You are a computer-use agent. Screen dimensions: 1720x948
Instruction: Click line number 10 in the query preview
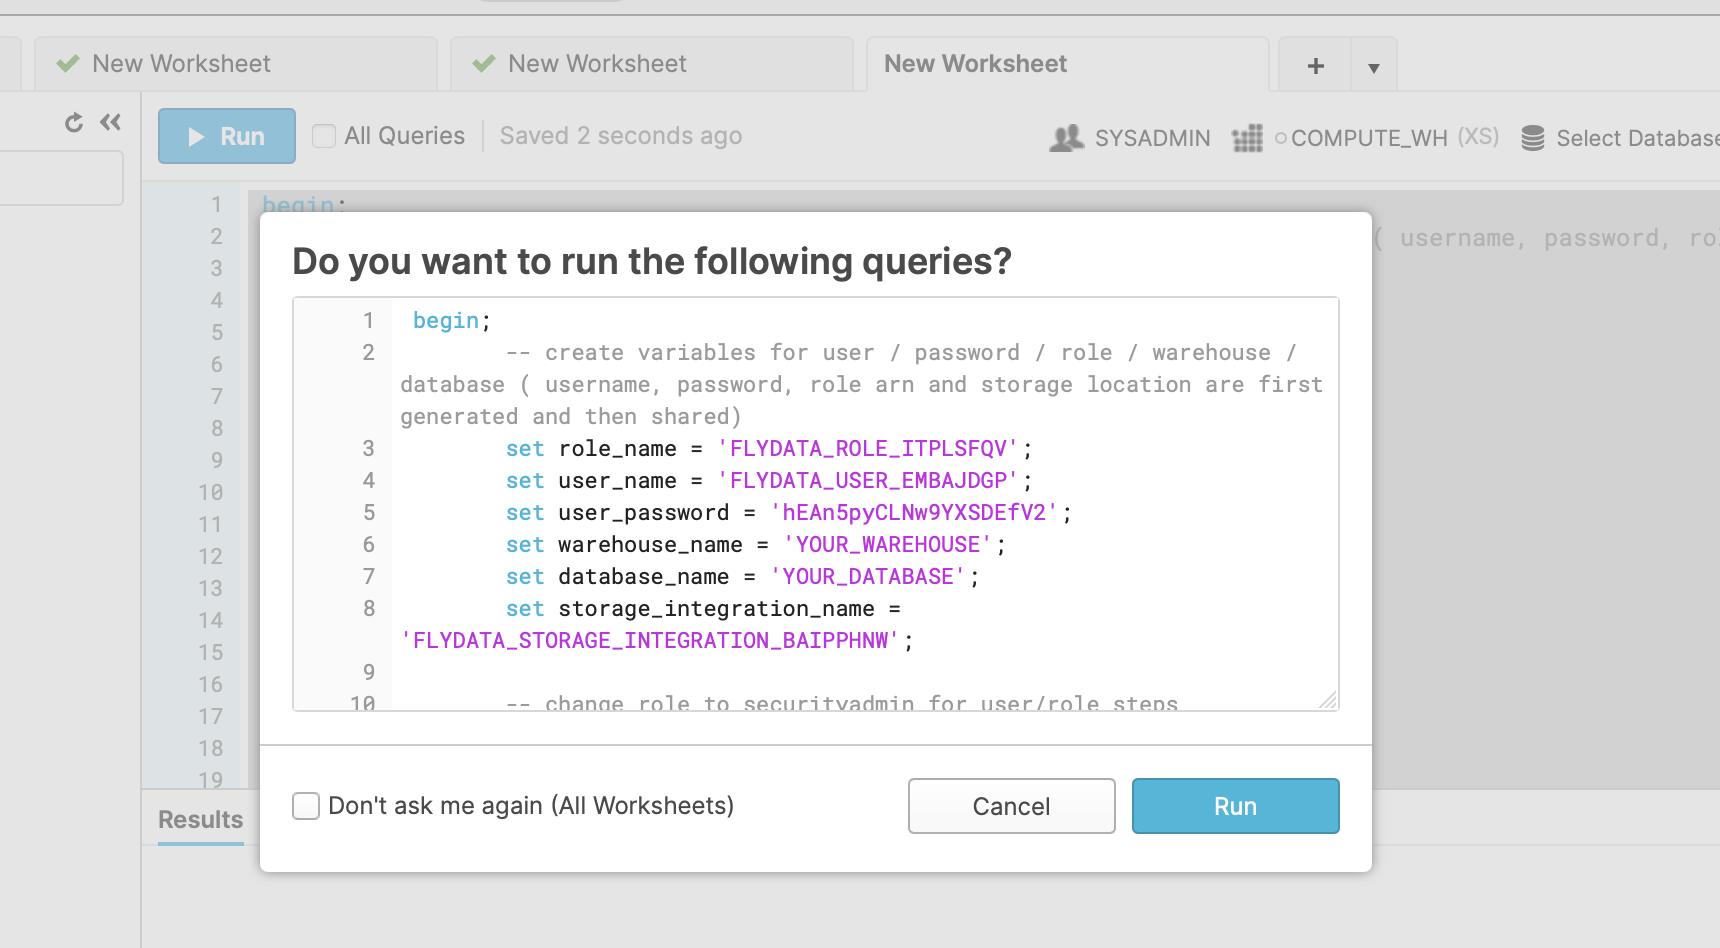click(x=363, y=703)
